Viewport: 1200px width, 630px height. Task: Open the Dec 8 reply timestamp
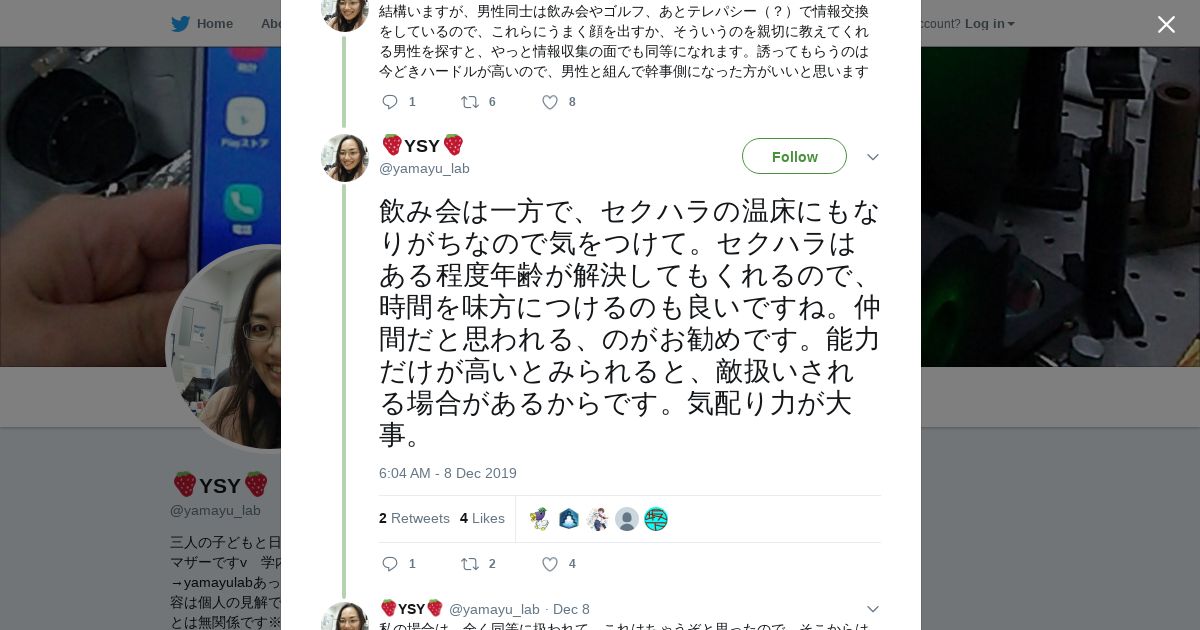571,609
